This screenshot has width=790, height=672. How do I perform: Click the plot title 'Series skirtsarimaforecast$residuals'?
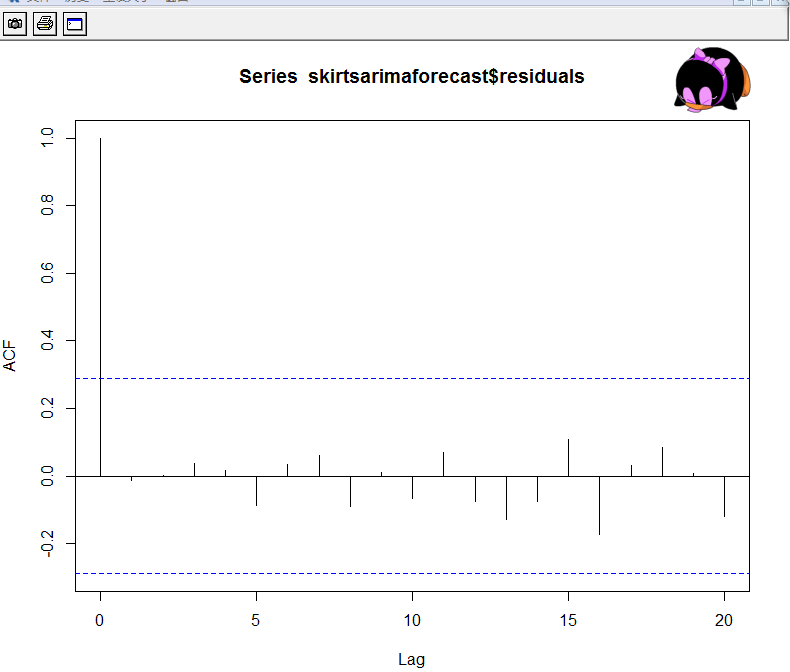(x=411, y=77)
